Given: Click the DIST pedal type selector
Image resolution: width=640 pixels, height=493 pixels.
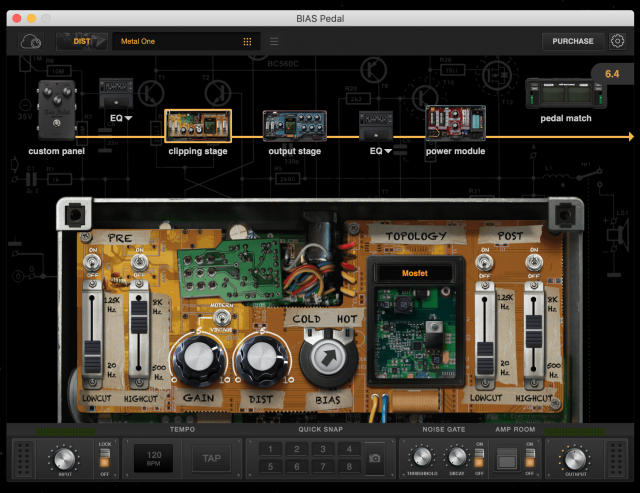Looking at the screenshot, I should tap(82, 41).
